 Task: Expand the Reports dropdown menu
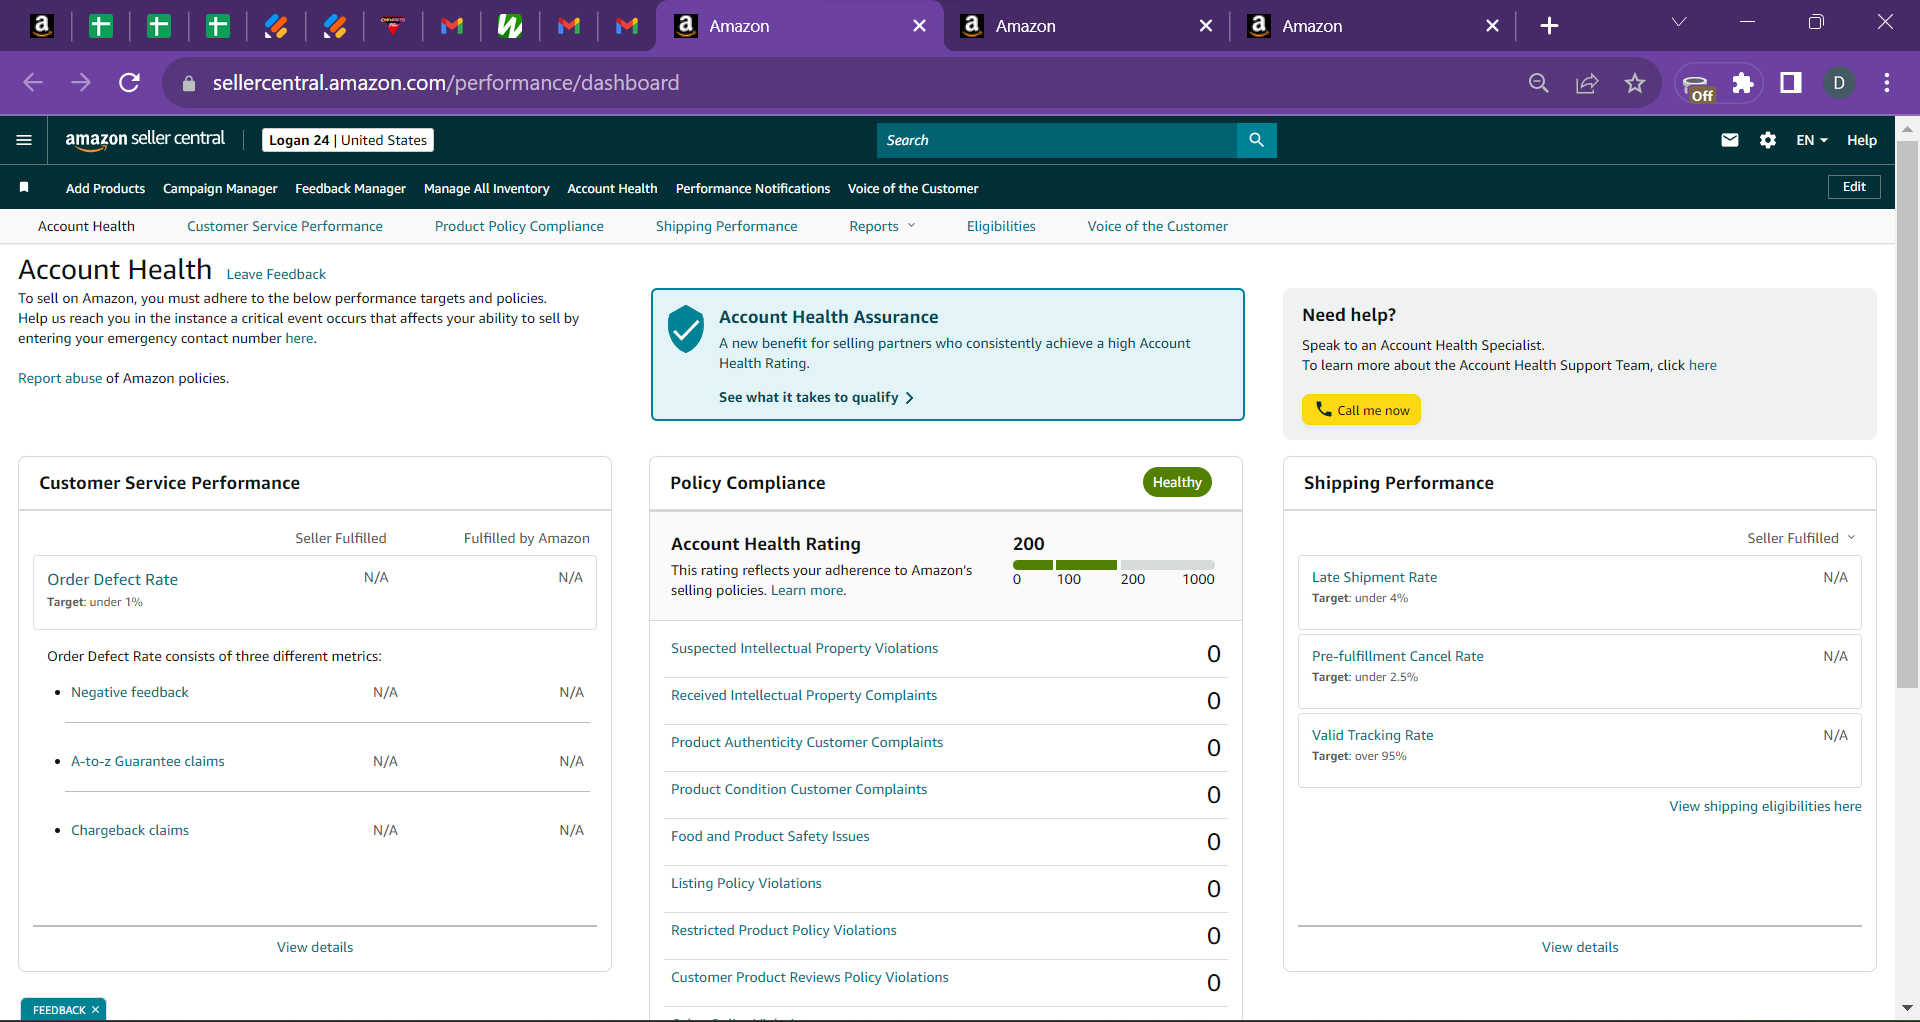[x=882, y=226]
